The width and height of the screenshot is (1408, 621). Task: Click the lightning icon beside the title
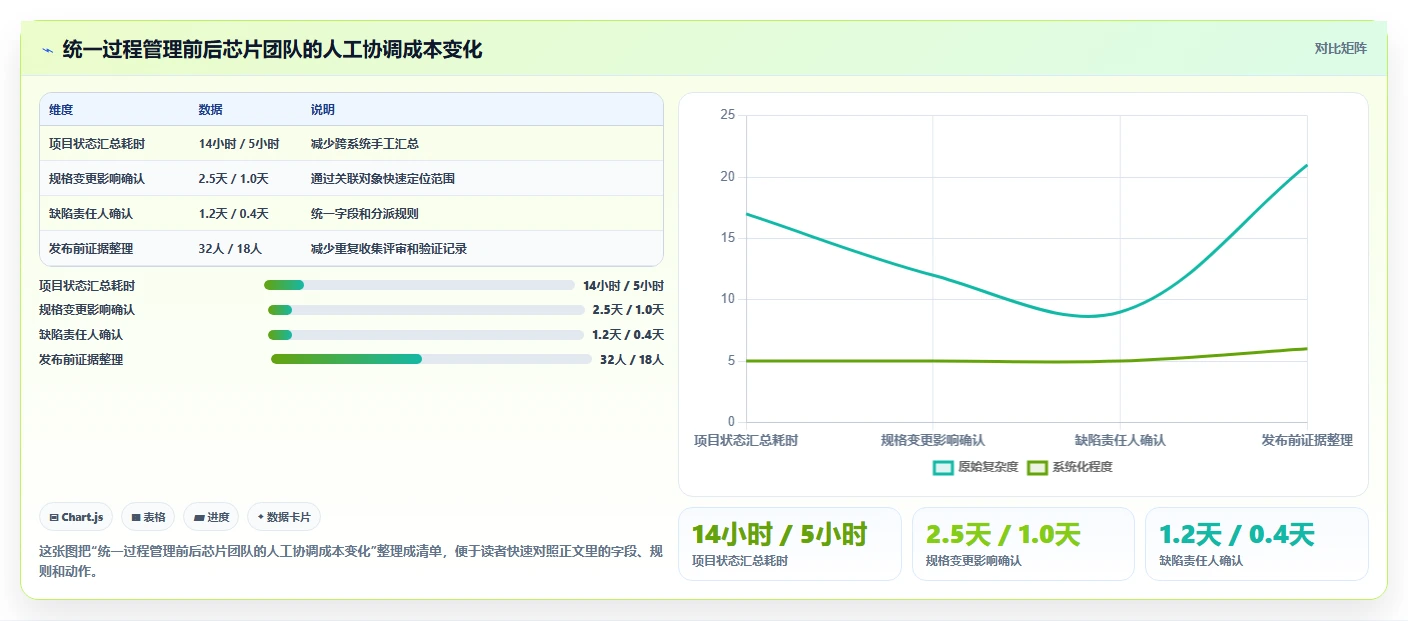coord(47,50)
